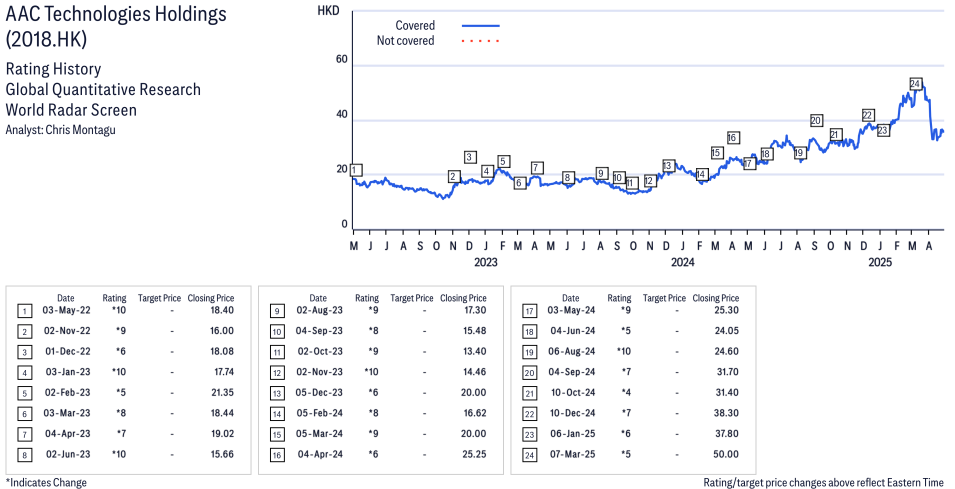Viewport: 955px width, 489px height.
Task: Click the Rating History heading
Action: pos(53,69)
